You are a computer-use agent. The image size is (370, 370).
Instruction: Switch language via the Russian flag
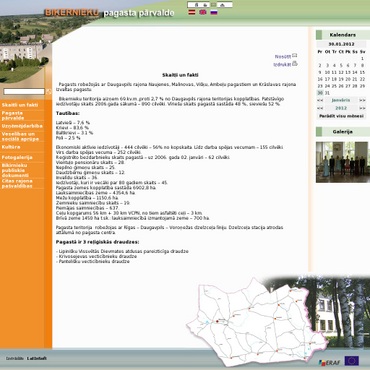pyautogui.click(x=214, y=12)
